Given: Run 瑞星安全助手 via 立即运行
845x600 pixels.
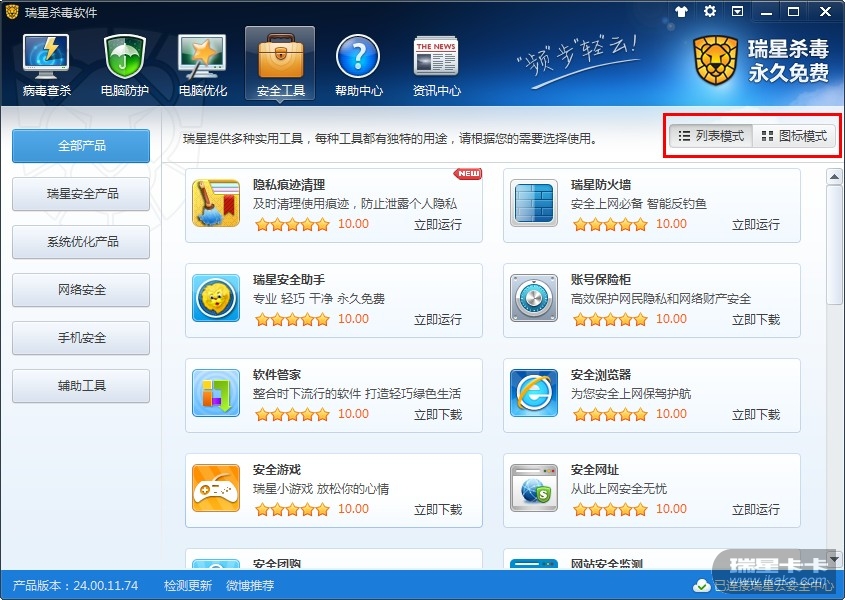Looking at the screenshot, I should coord(438,320).
